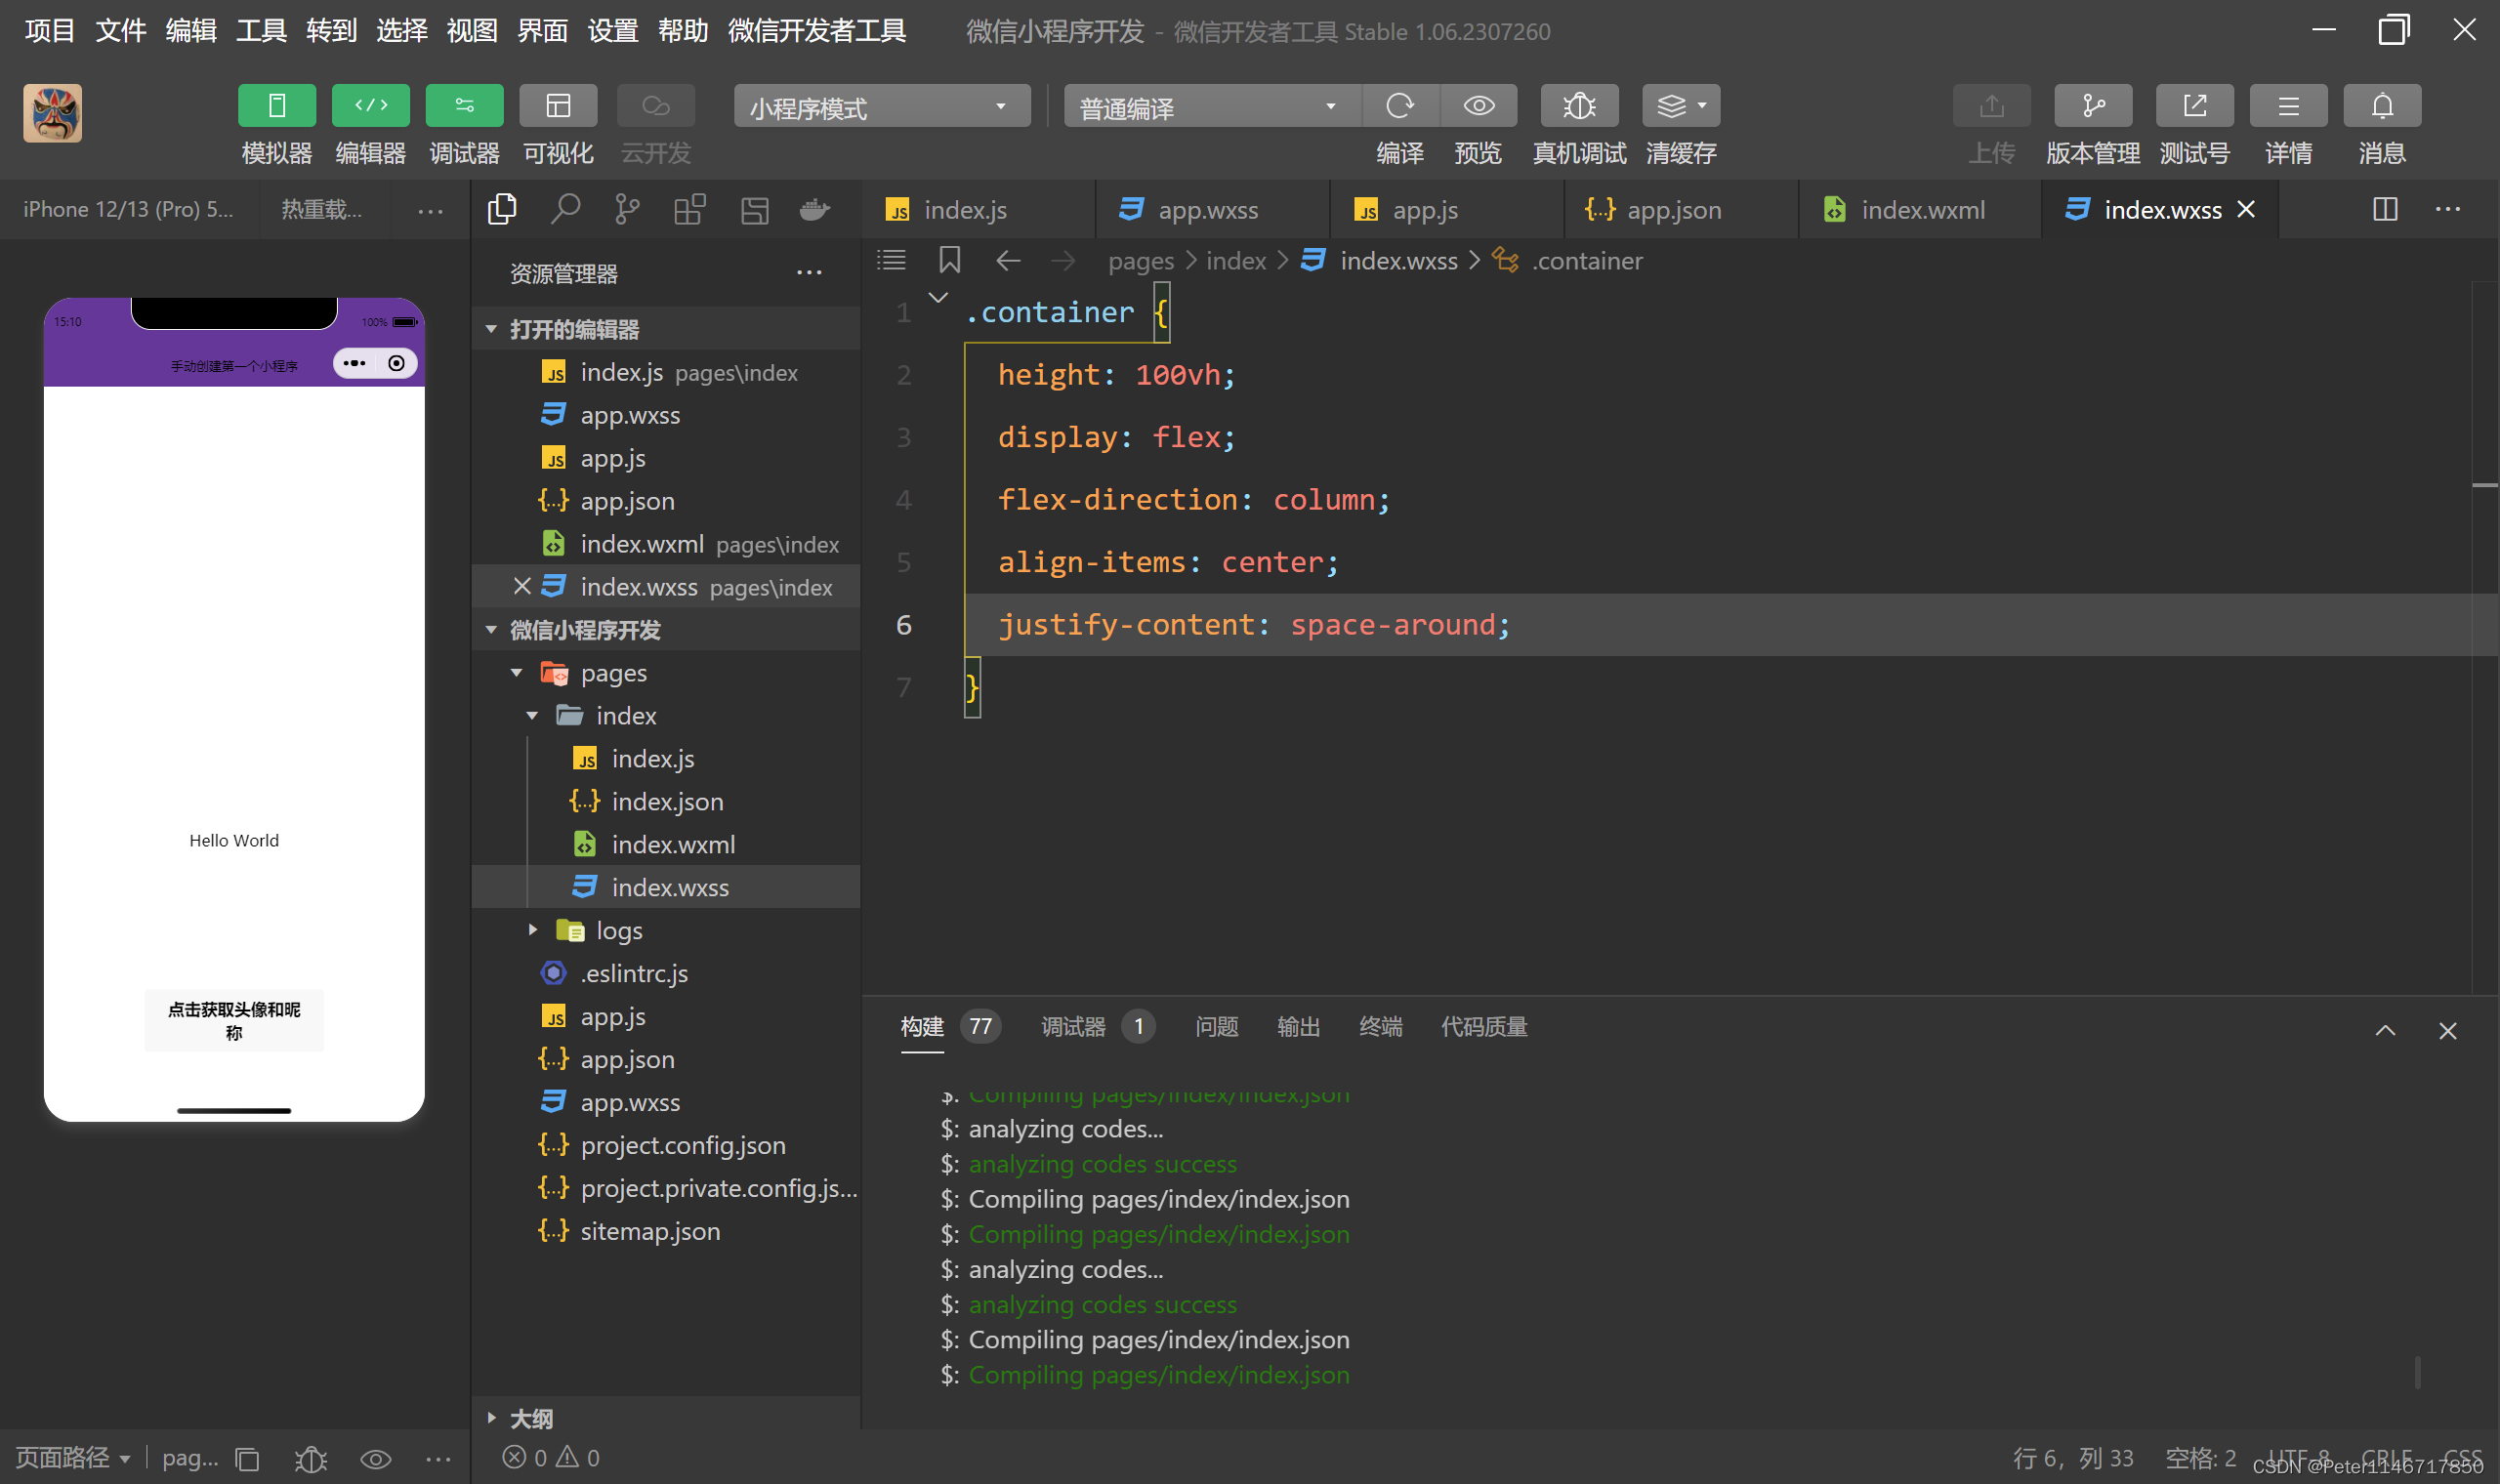Toggle the debugger (调试器) panel button
The image size is (2500, 1484).
click(x=464, y=106)
